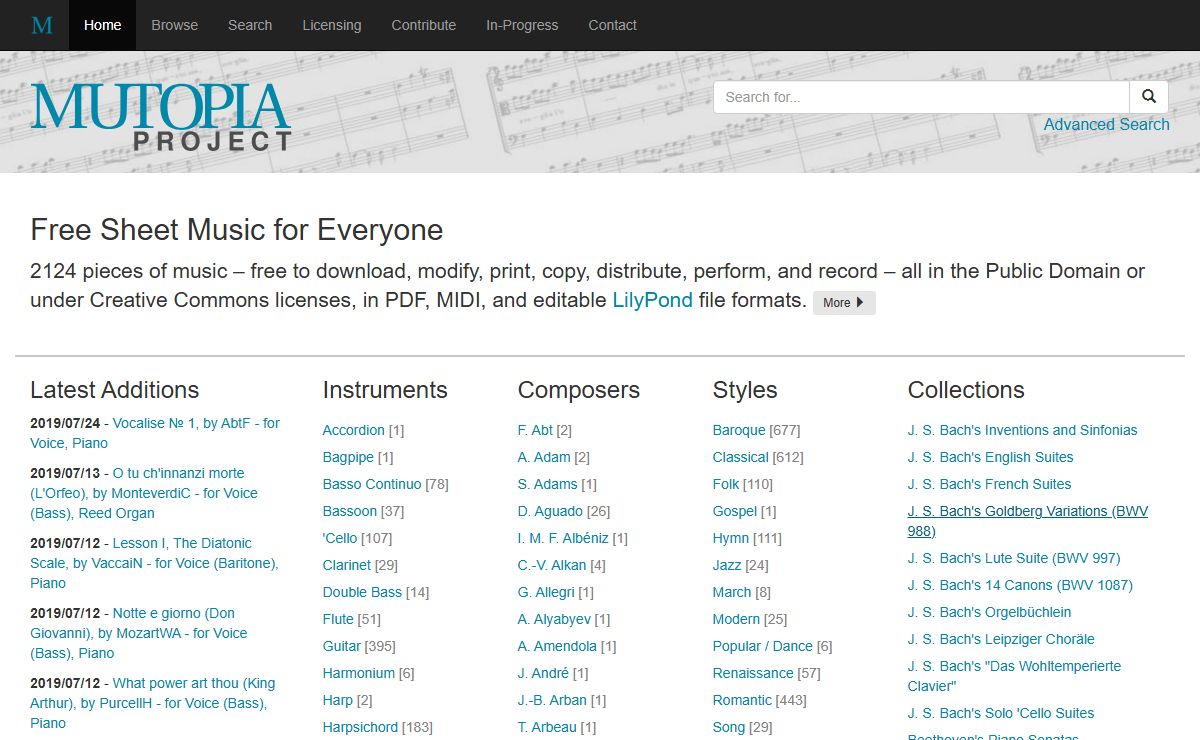Open Bach's French Suites collection
This screenshot has height=740, width=1200.
point(989,484)
